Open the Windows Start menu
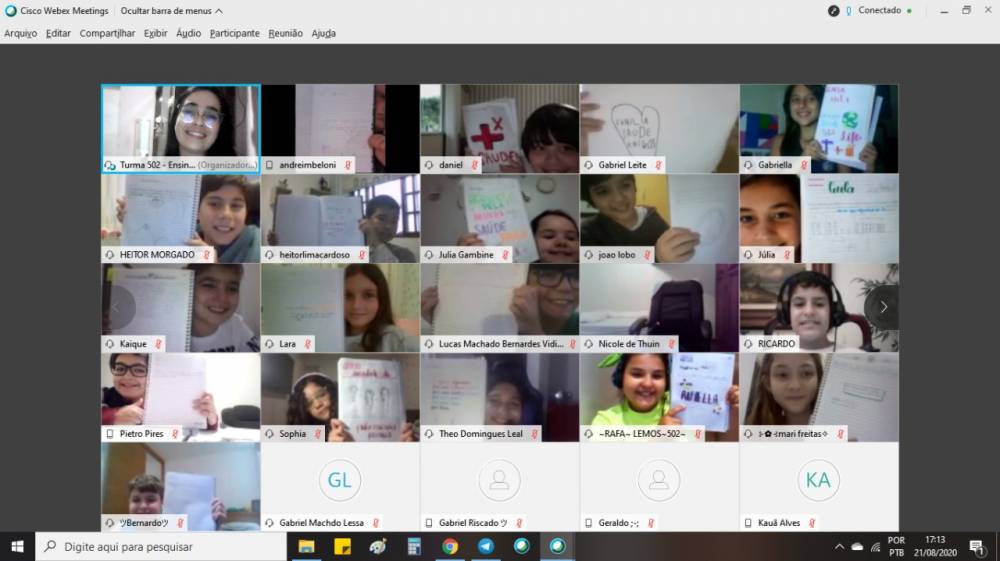The width and height of the screenshot is (1000, 561). (17, 546)
